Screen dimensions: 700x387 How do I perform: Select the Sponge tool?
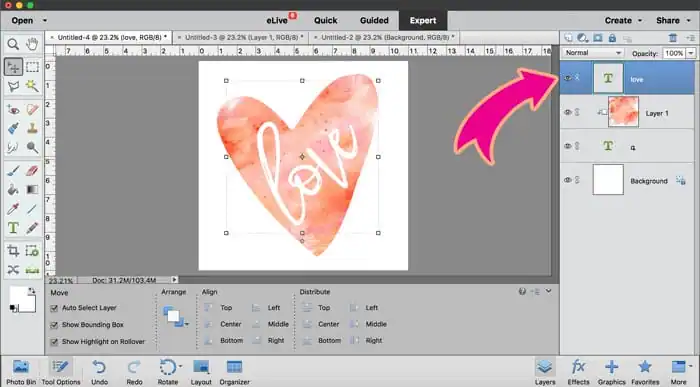[32, 147]
